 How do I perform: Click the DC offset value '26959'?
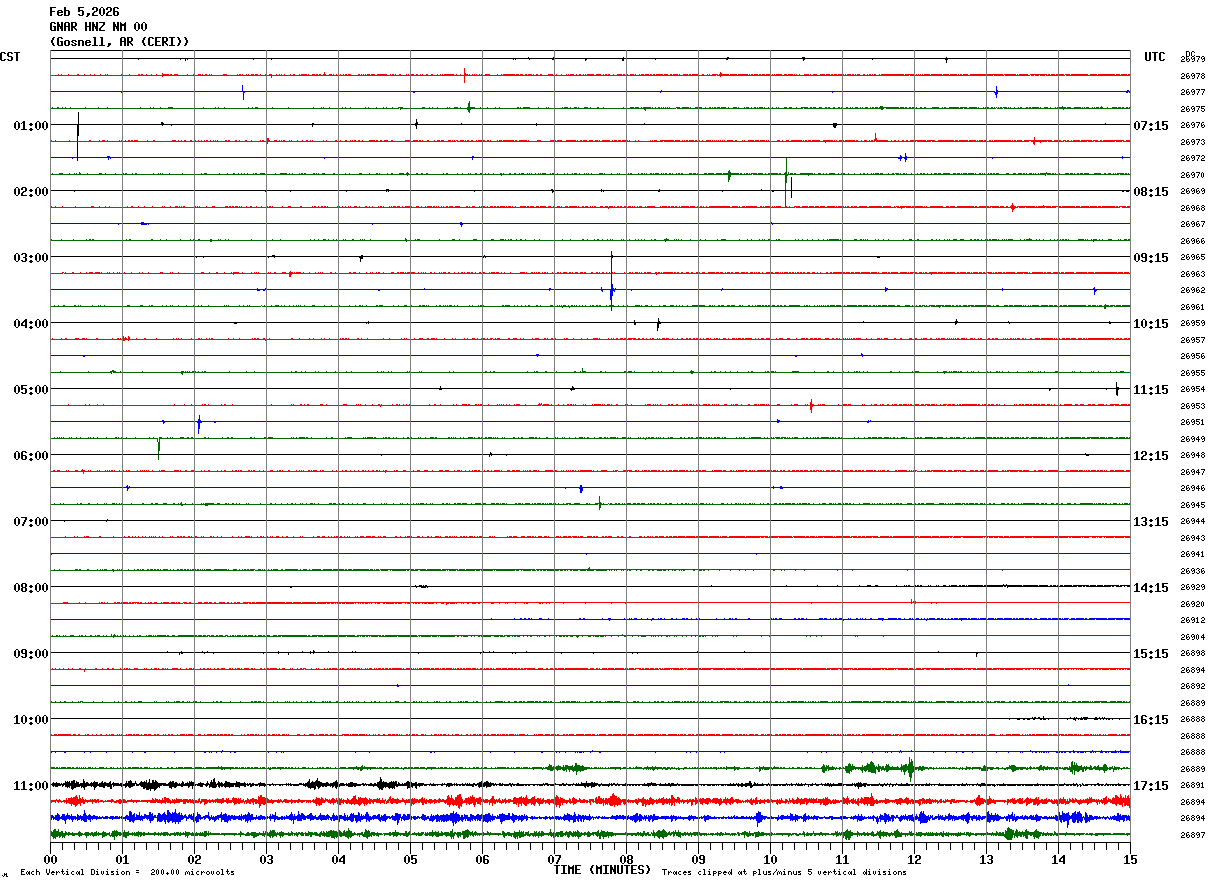point(1192,323)
